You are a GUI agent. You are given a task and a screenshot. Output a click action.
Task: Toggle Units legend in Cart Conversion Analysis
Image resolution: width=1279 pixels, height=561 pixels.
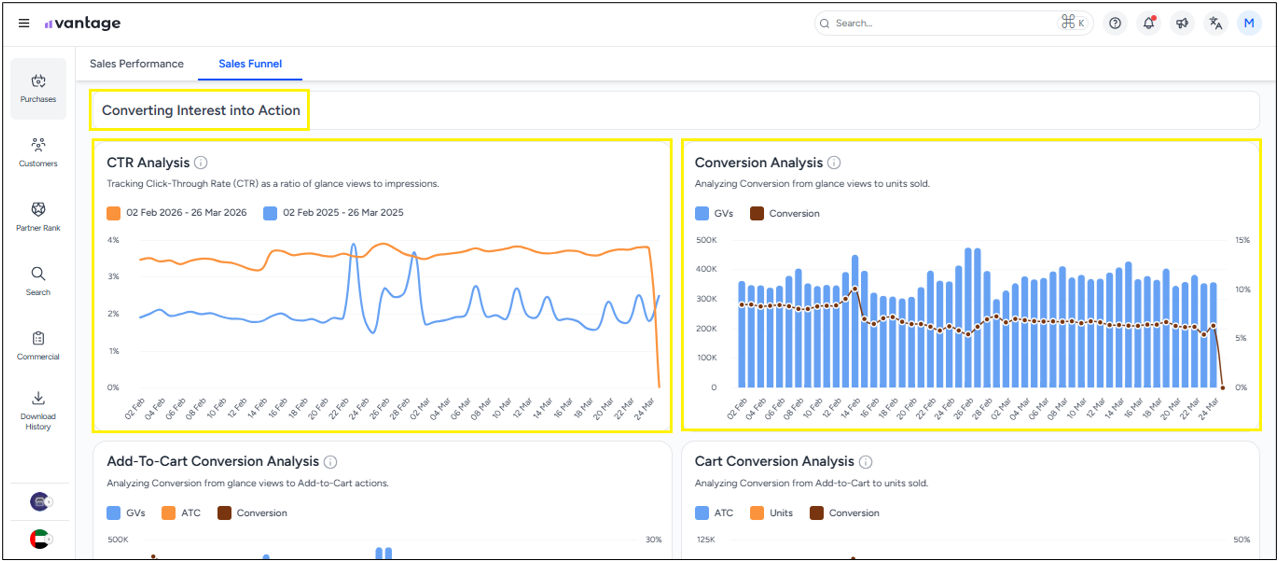tap(772, 513)
